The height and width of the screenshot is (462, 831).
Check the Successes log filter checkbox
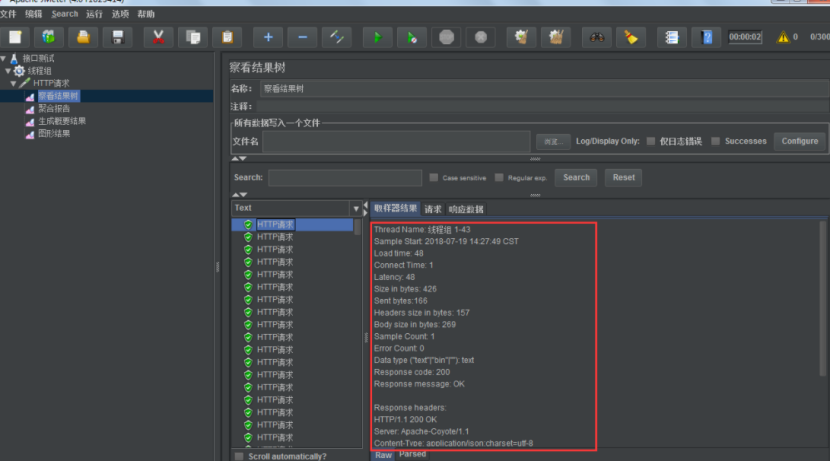[x=715, y=142]
